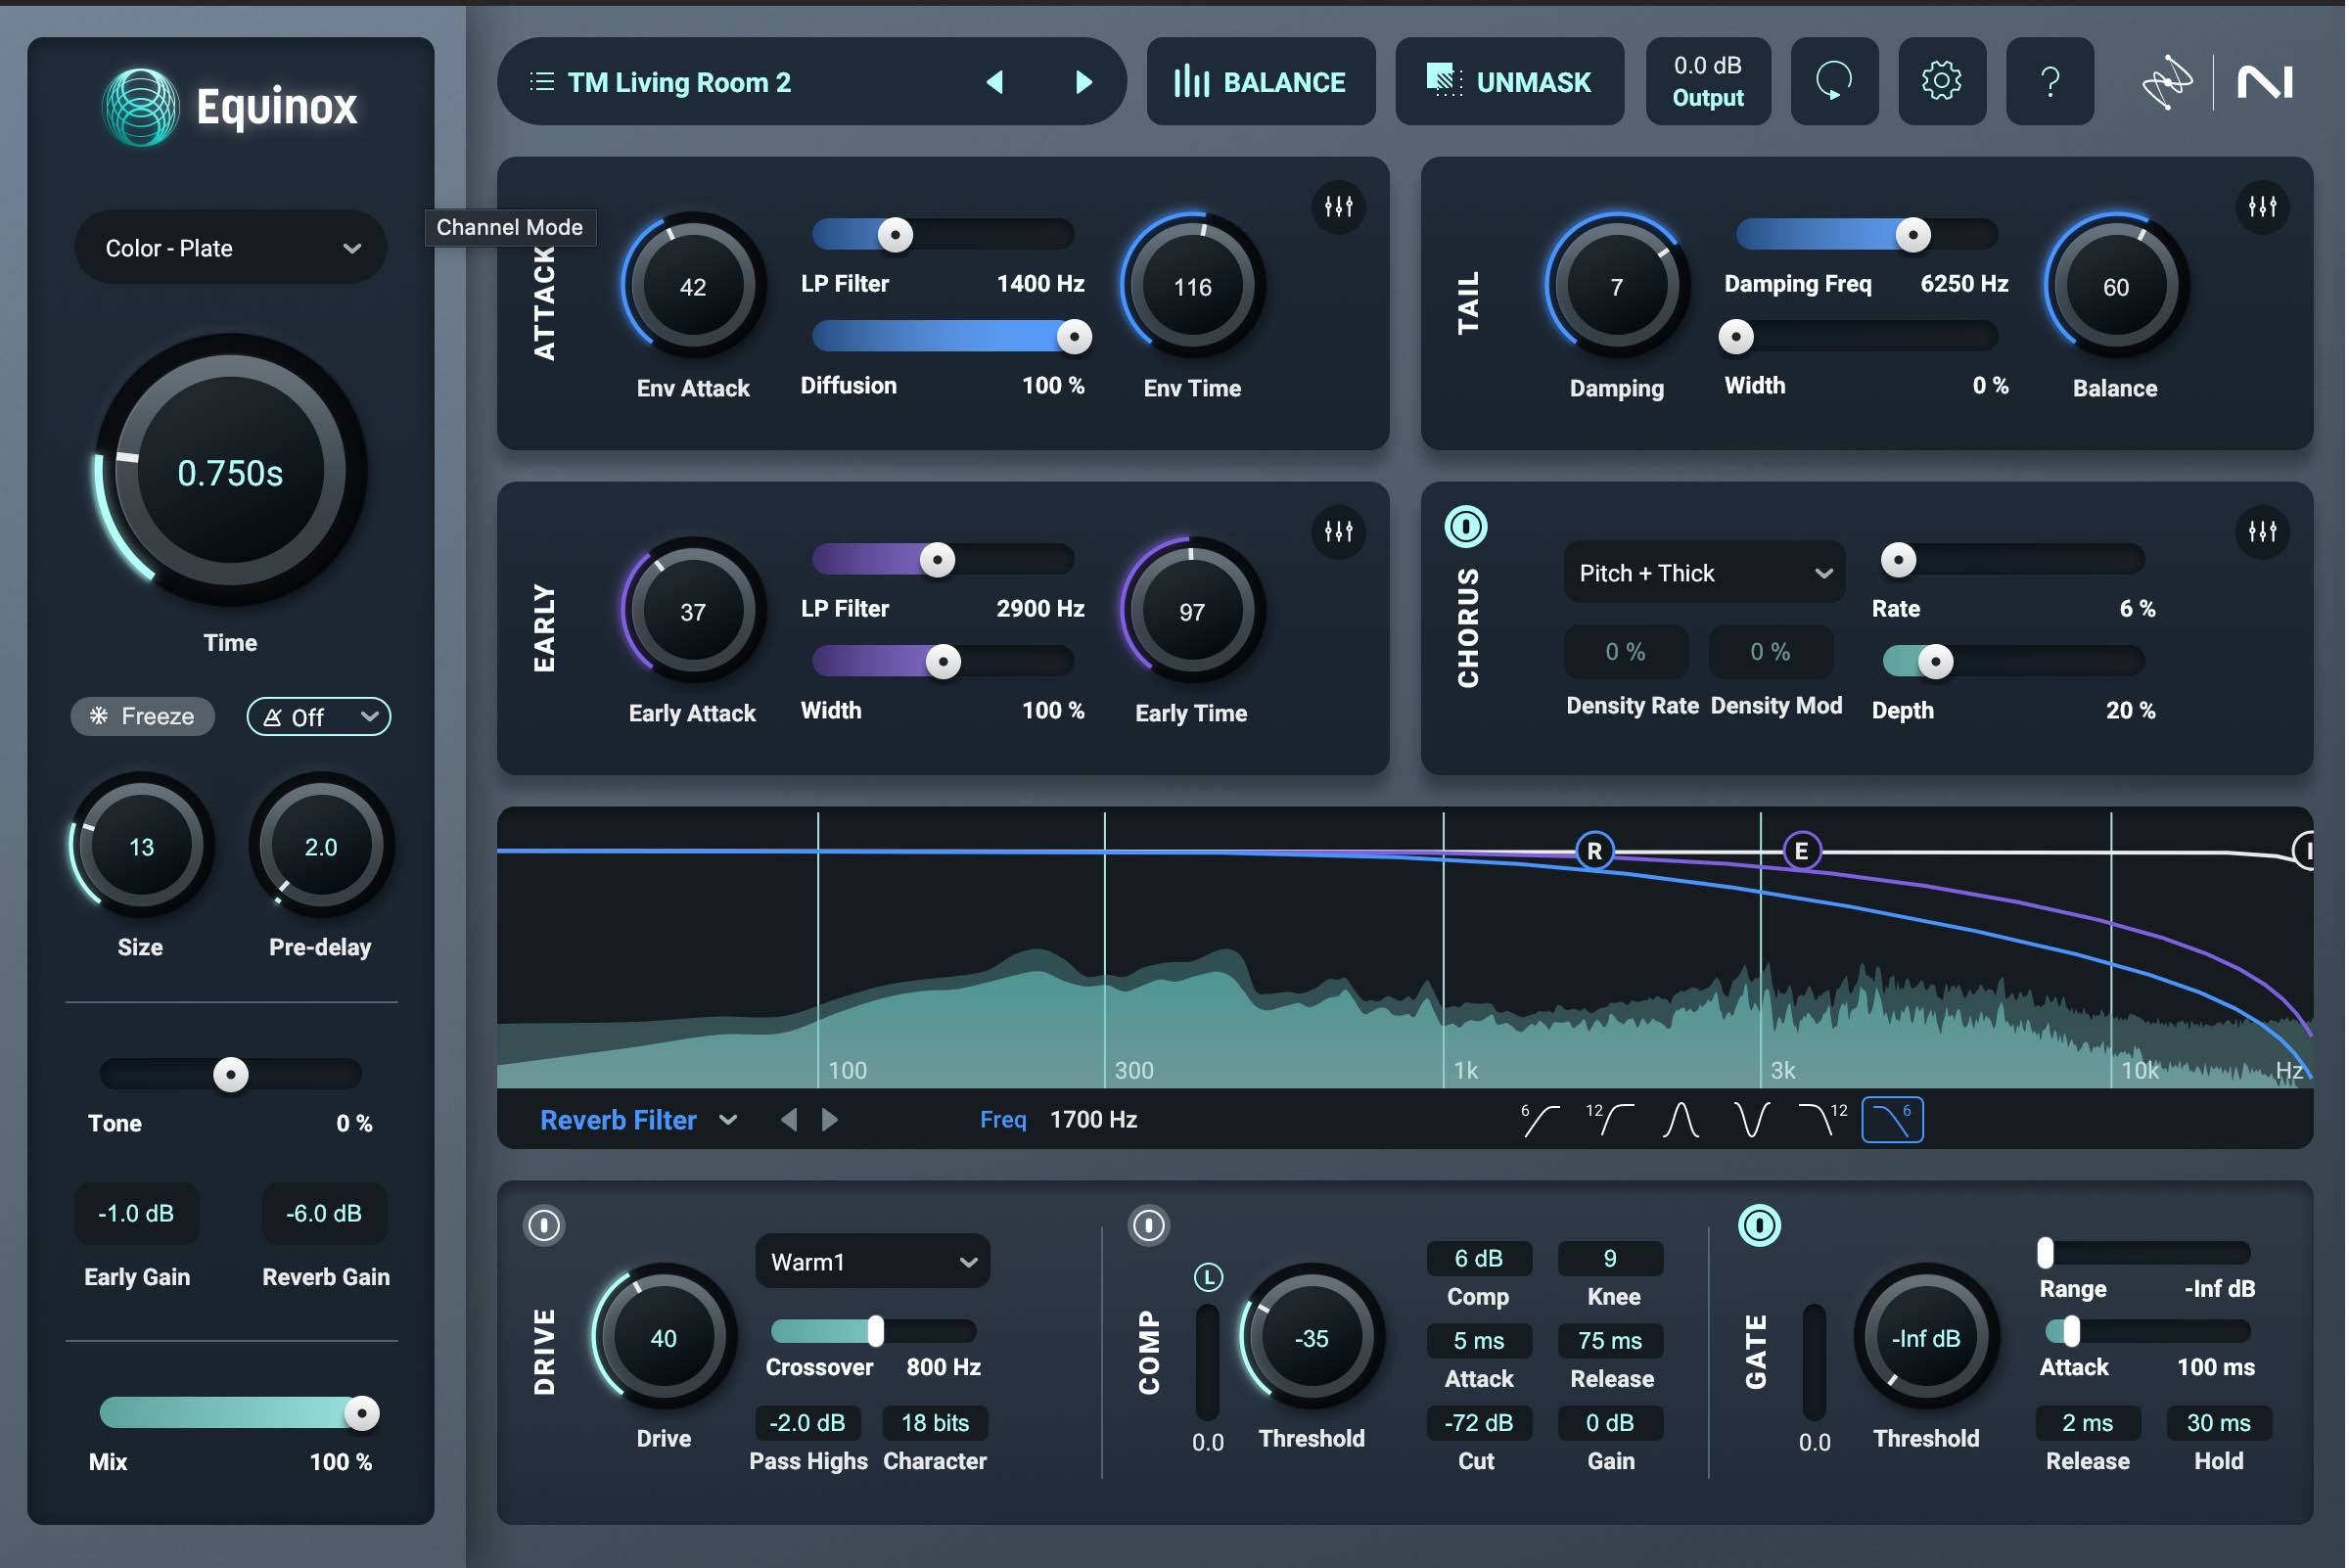This screenshot has height=1568, width=2349.
Task: Open the BALANCE tab
Action: coord(1262,82)
